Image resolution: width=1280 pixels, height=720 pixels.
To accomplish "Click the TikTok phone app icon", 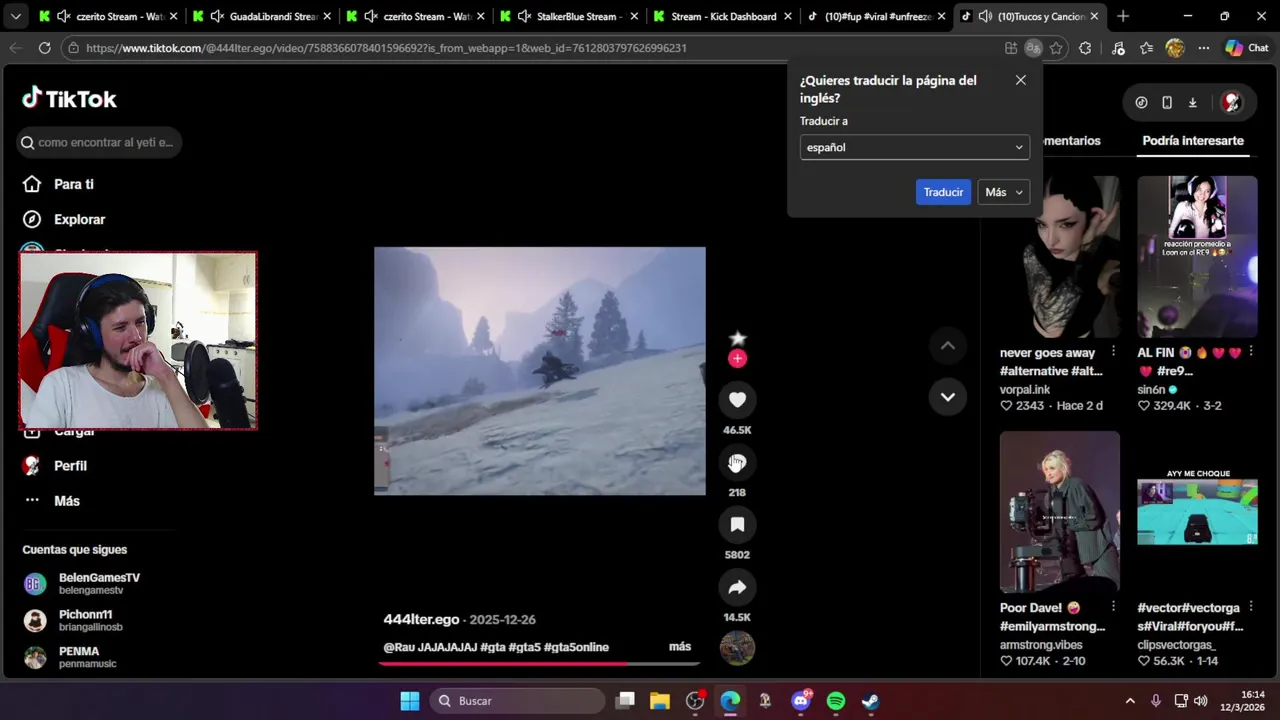I will [1167, 102].
